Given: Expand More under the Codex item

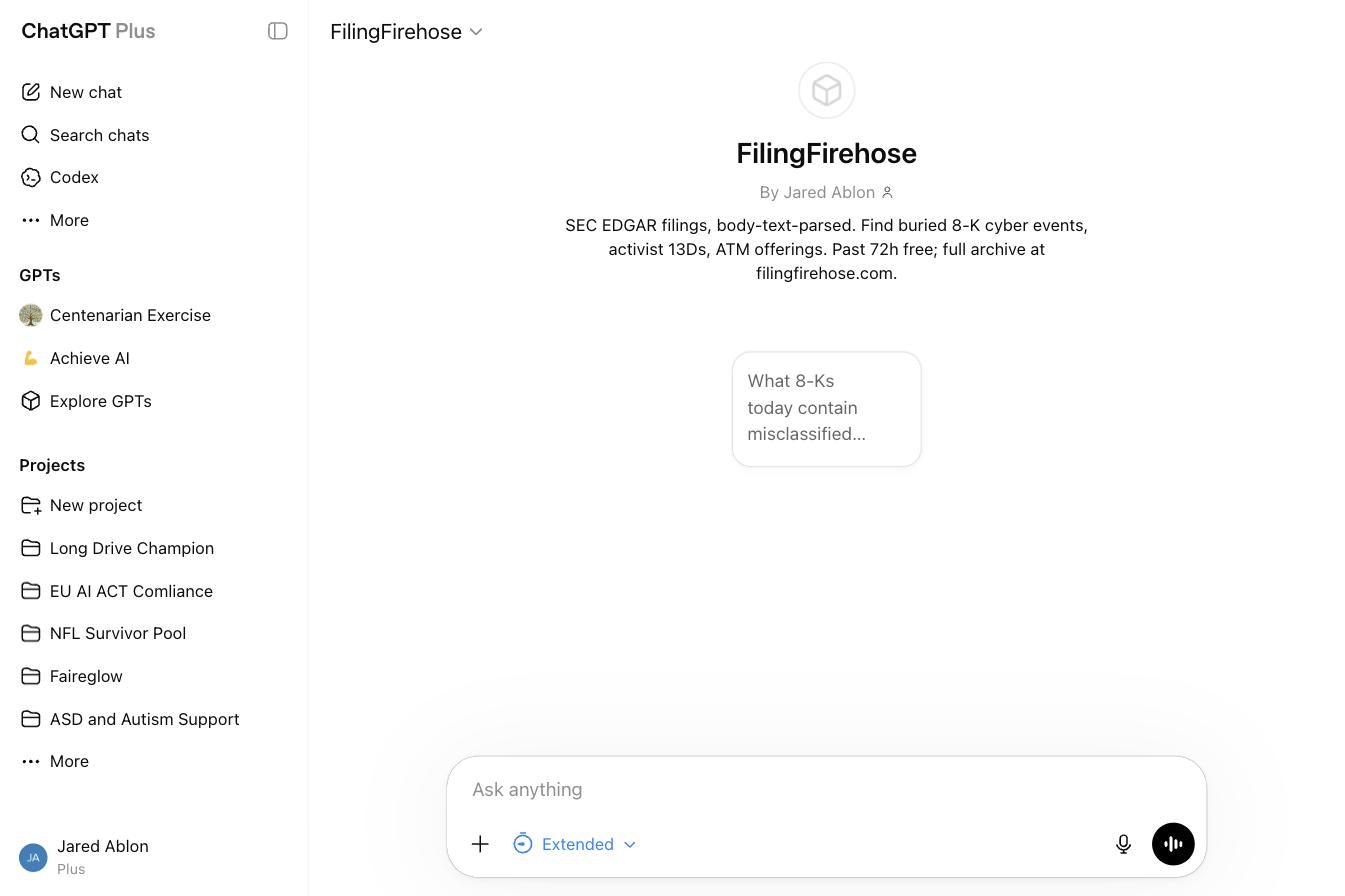Looking at the screenshot, I should 154,220.
